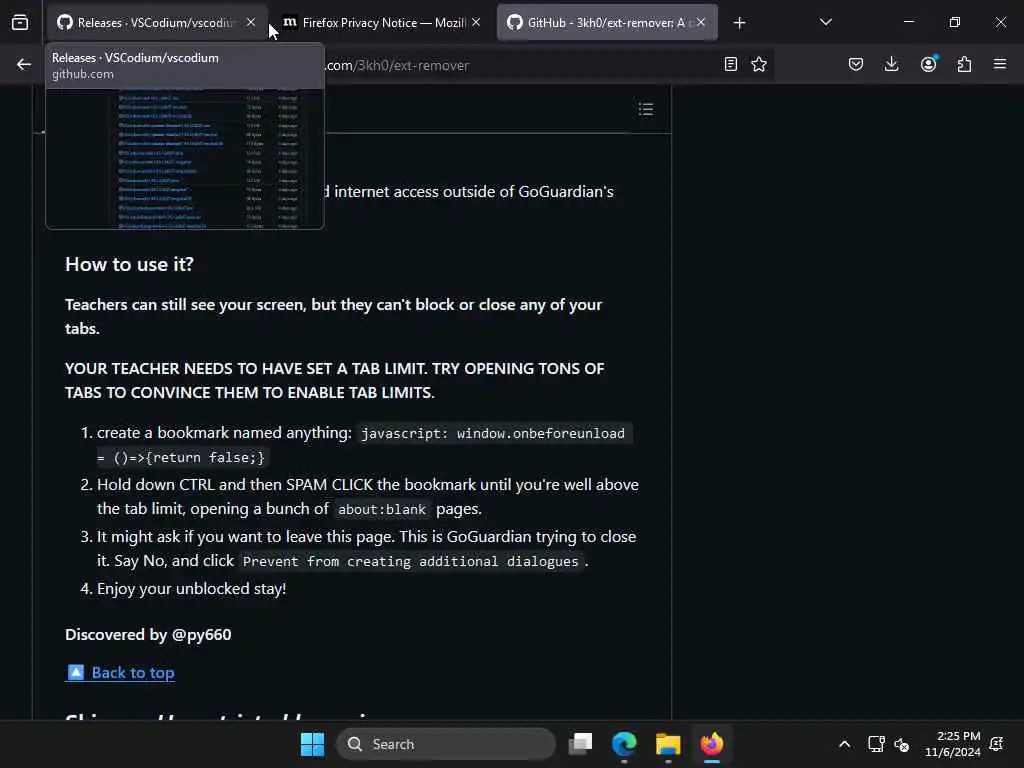Click the address bar URL field
The width and height of the screenshot is (1024, 768).
point(516,65)
